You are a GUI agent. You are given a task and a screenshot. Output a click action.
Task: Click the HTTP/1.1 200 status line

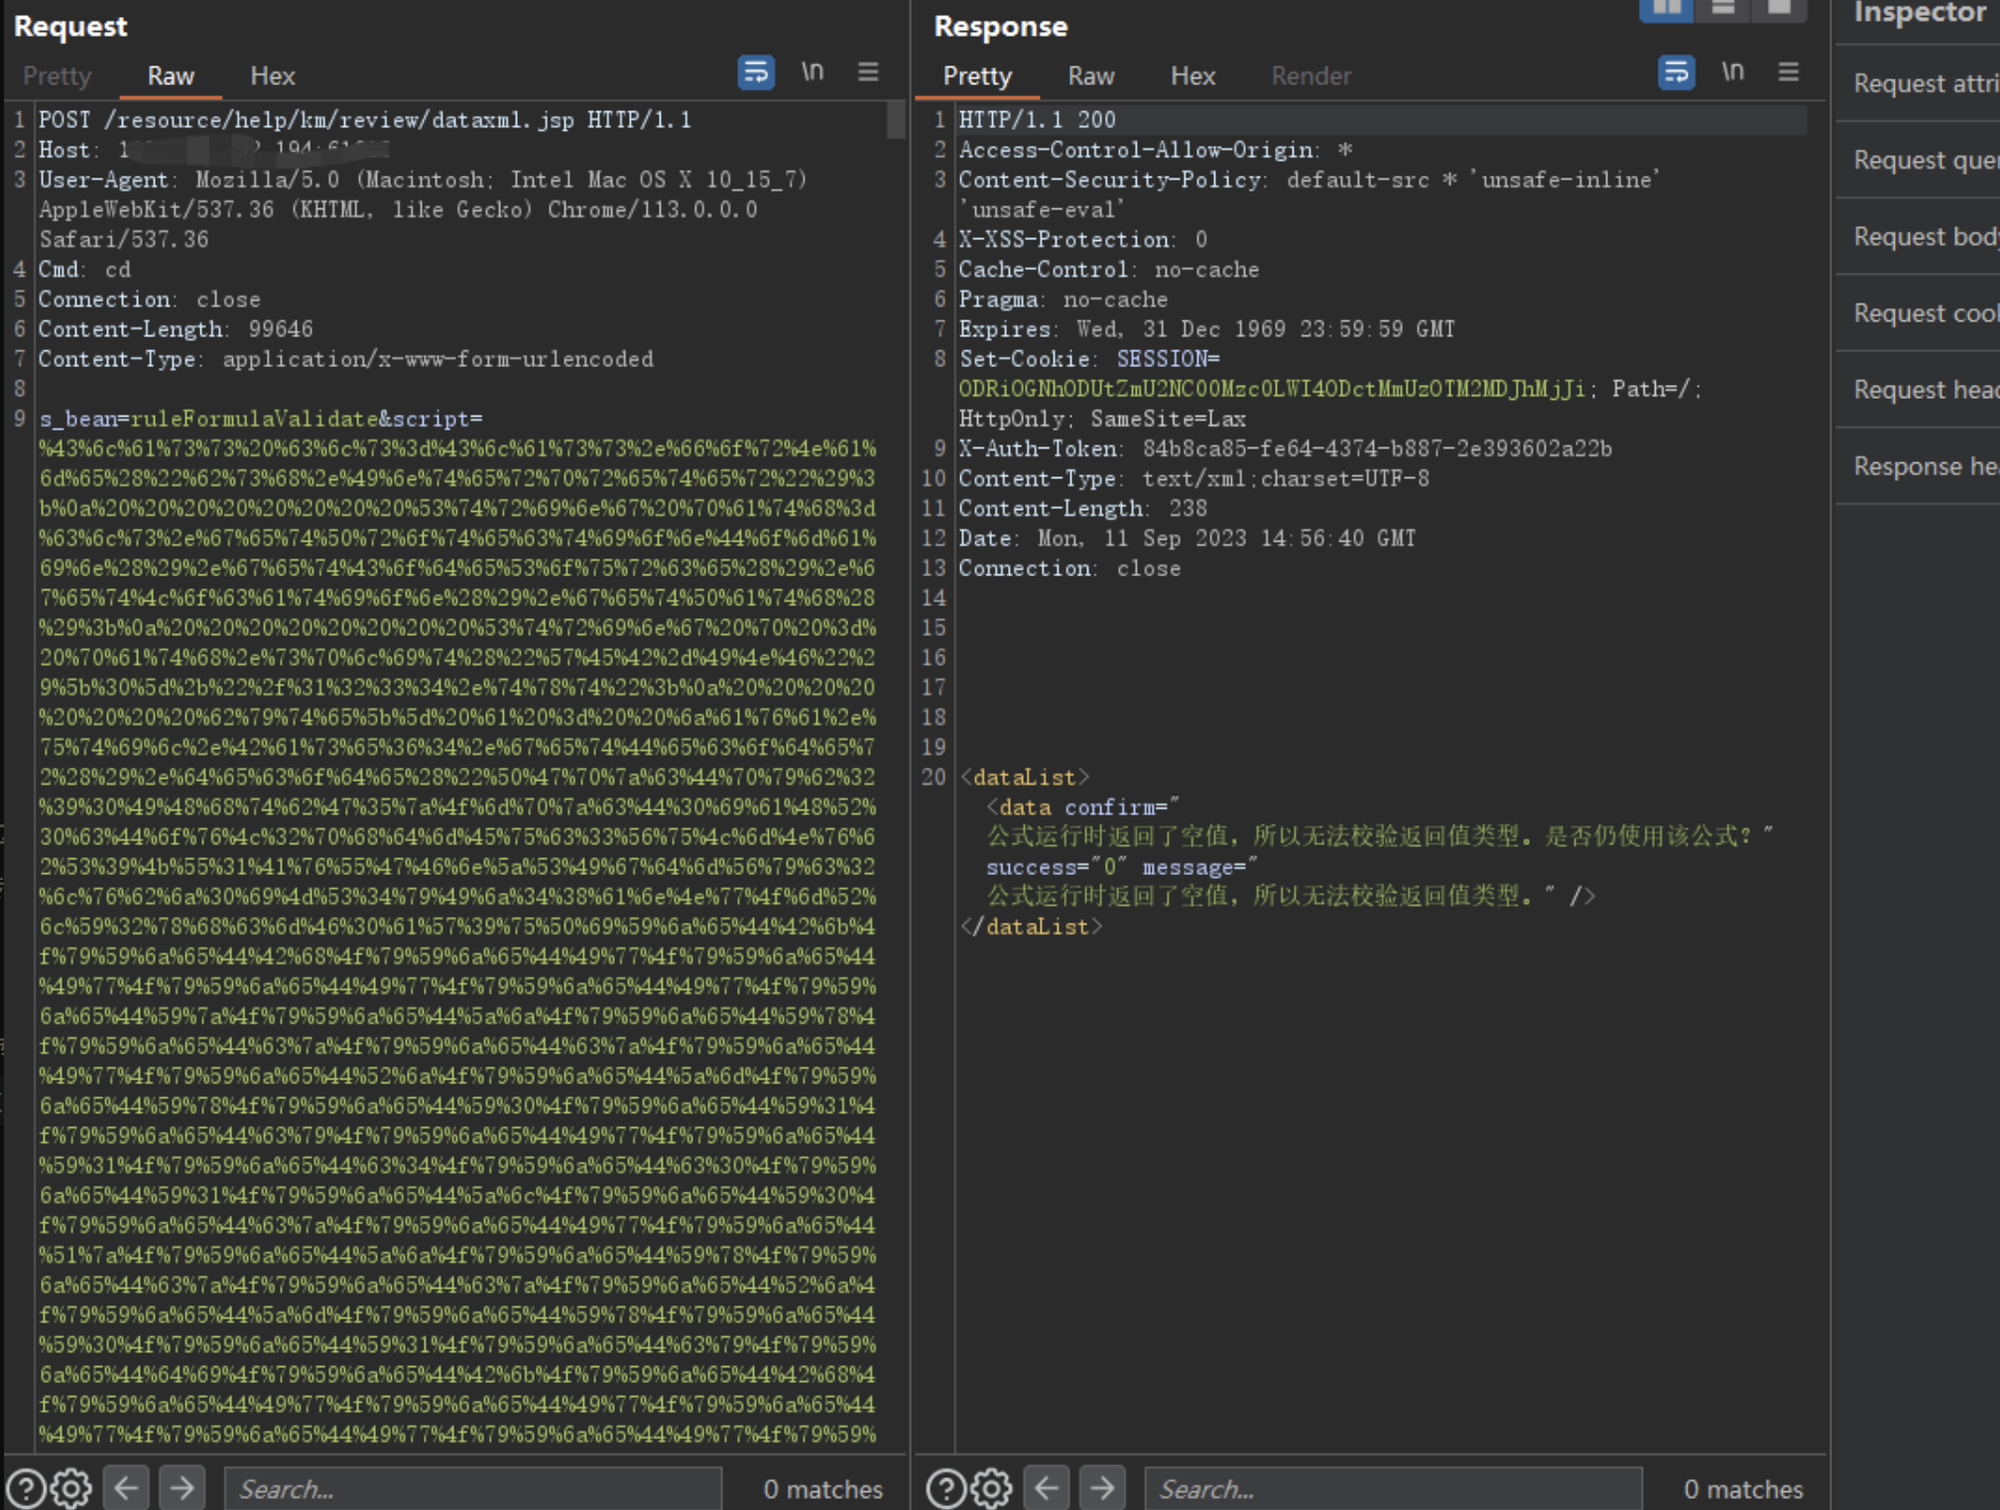click(1037, 120)
